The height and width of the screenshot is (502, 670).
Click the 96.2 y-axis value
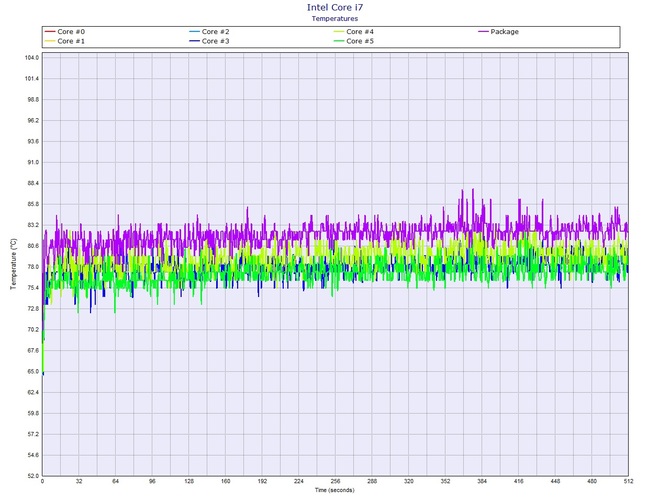32,120
